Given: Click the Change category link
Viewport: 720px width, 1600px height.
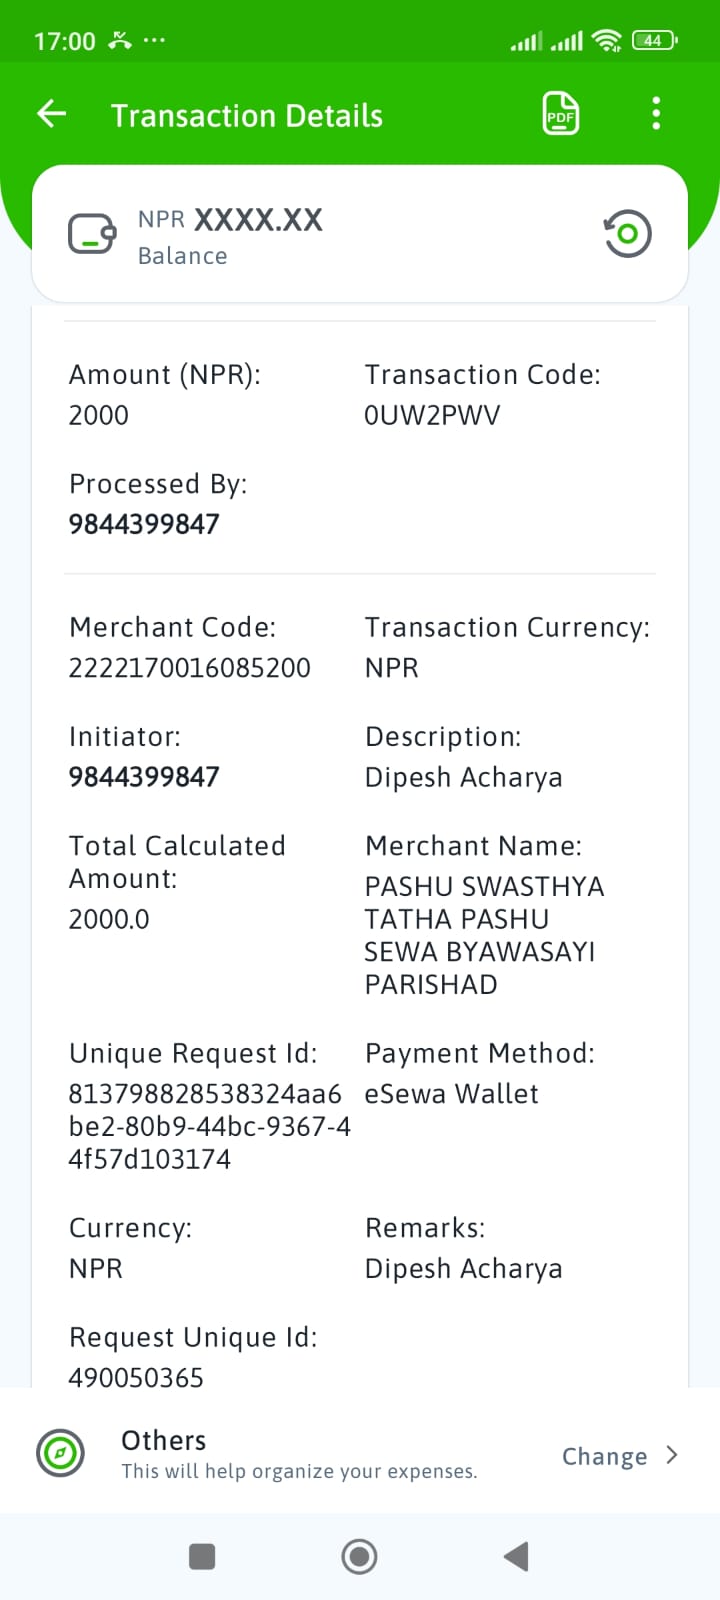Looking at the screenshot, I should (x=604, y=1456).
